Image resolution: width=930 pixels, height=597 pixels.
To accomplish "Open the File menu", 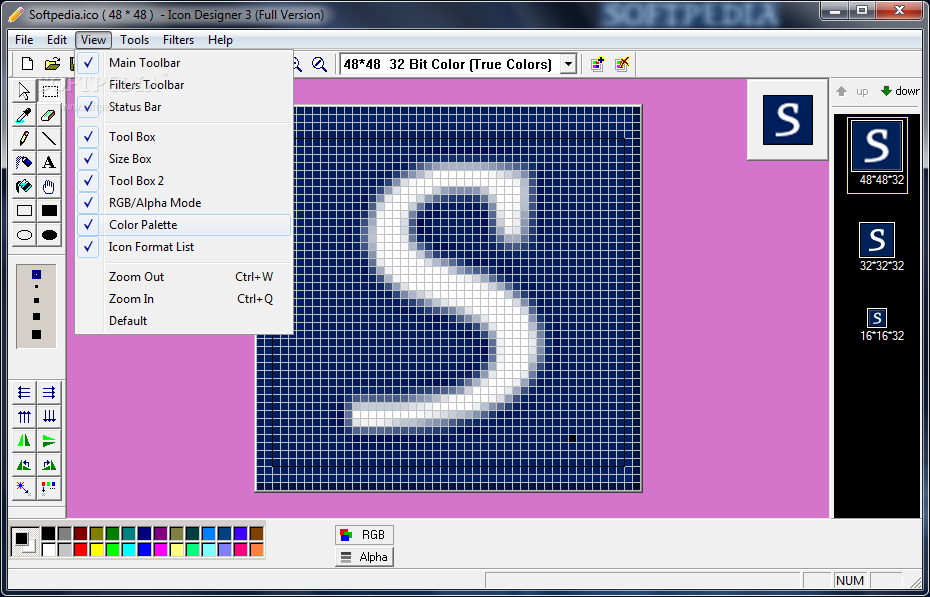I will coord(24,40).
